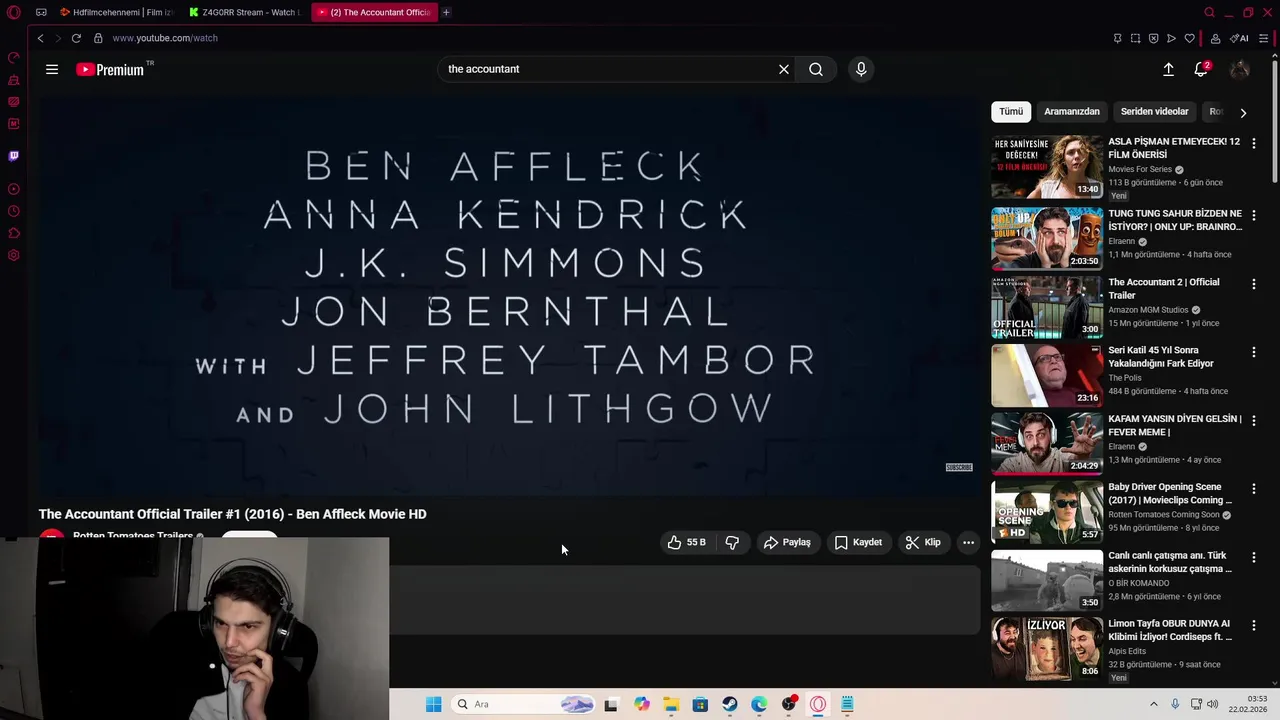This screenshot has height=720, width=1280.
Task: Open the YouTube create upload icon
Action: pyautogui.click(x=1168, y=69)
